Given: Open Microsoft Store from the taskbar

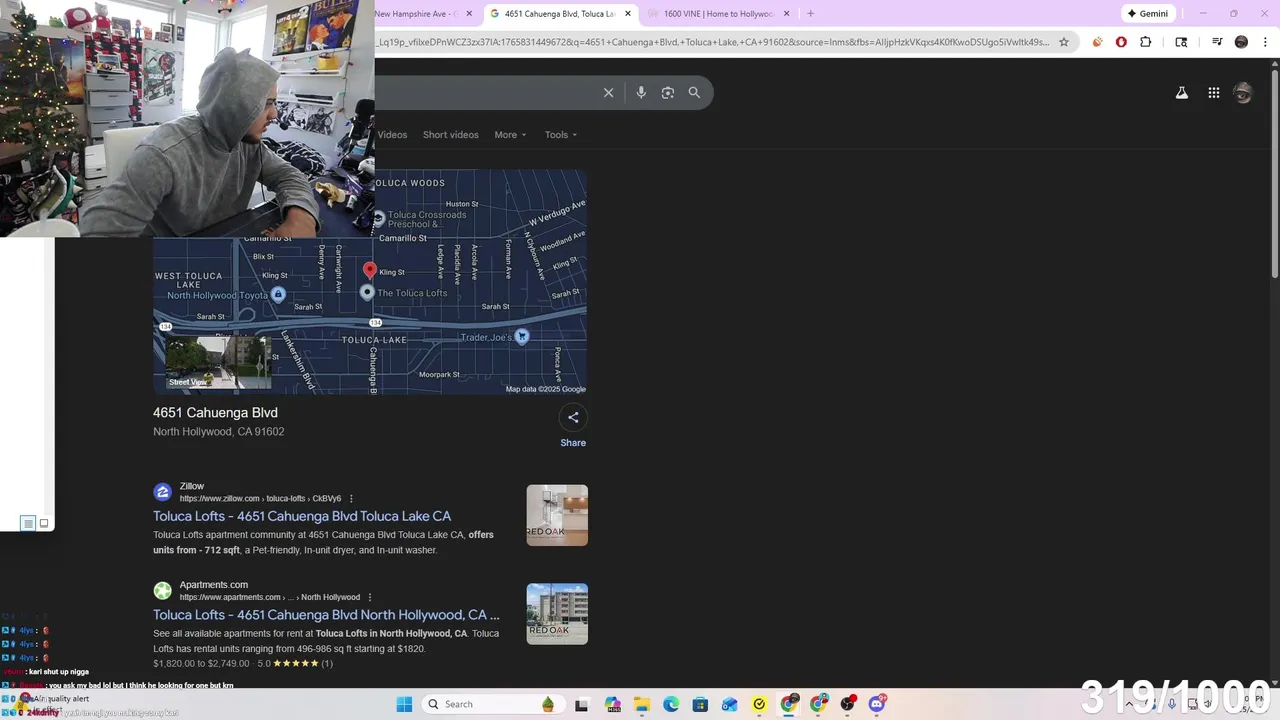Looking at the screenshot, I should point(700,704).
